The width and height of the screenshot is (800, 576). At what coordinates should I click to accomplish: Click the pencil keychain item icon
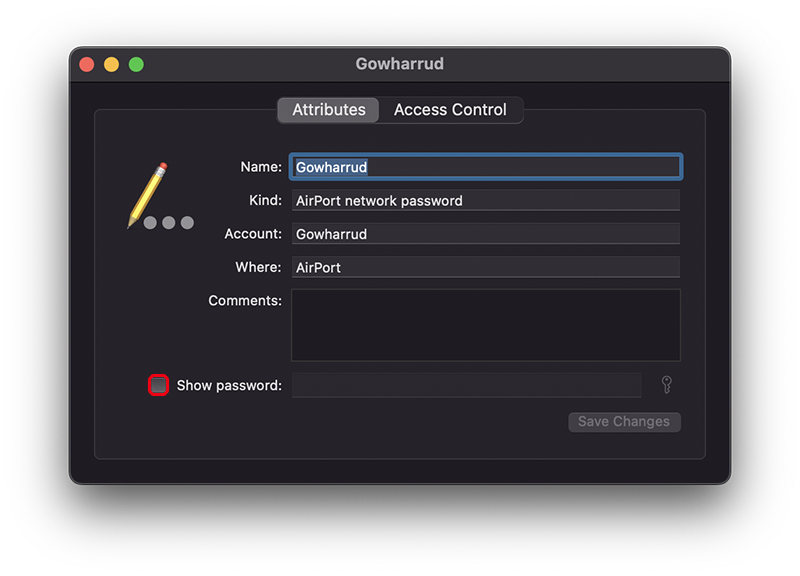[160, 196]
